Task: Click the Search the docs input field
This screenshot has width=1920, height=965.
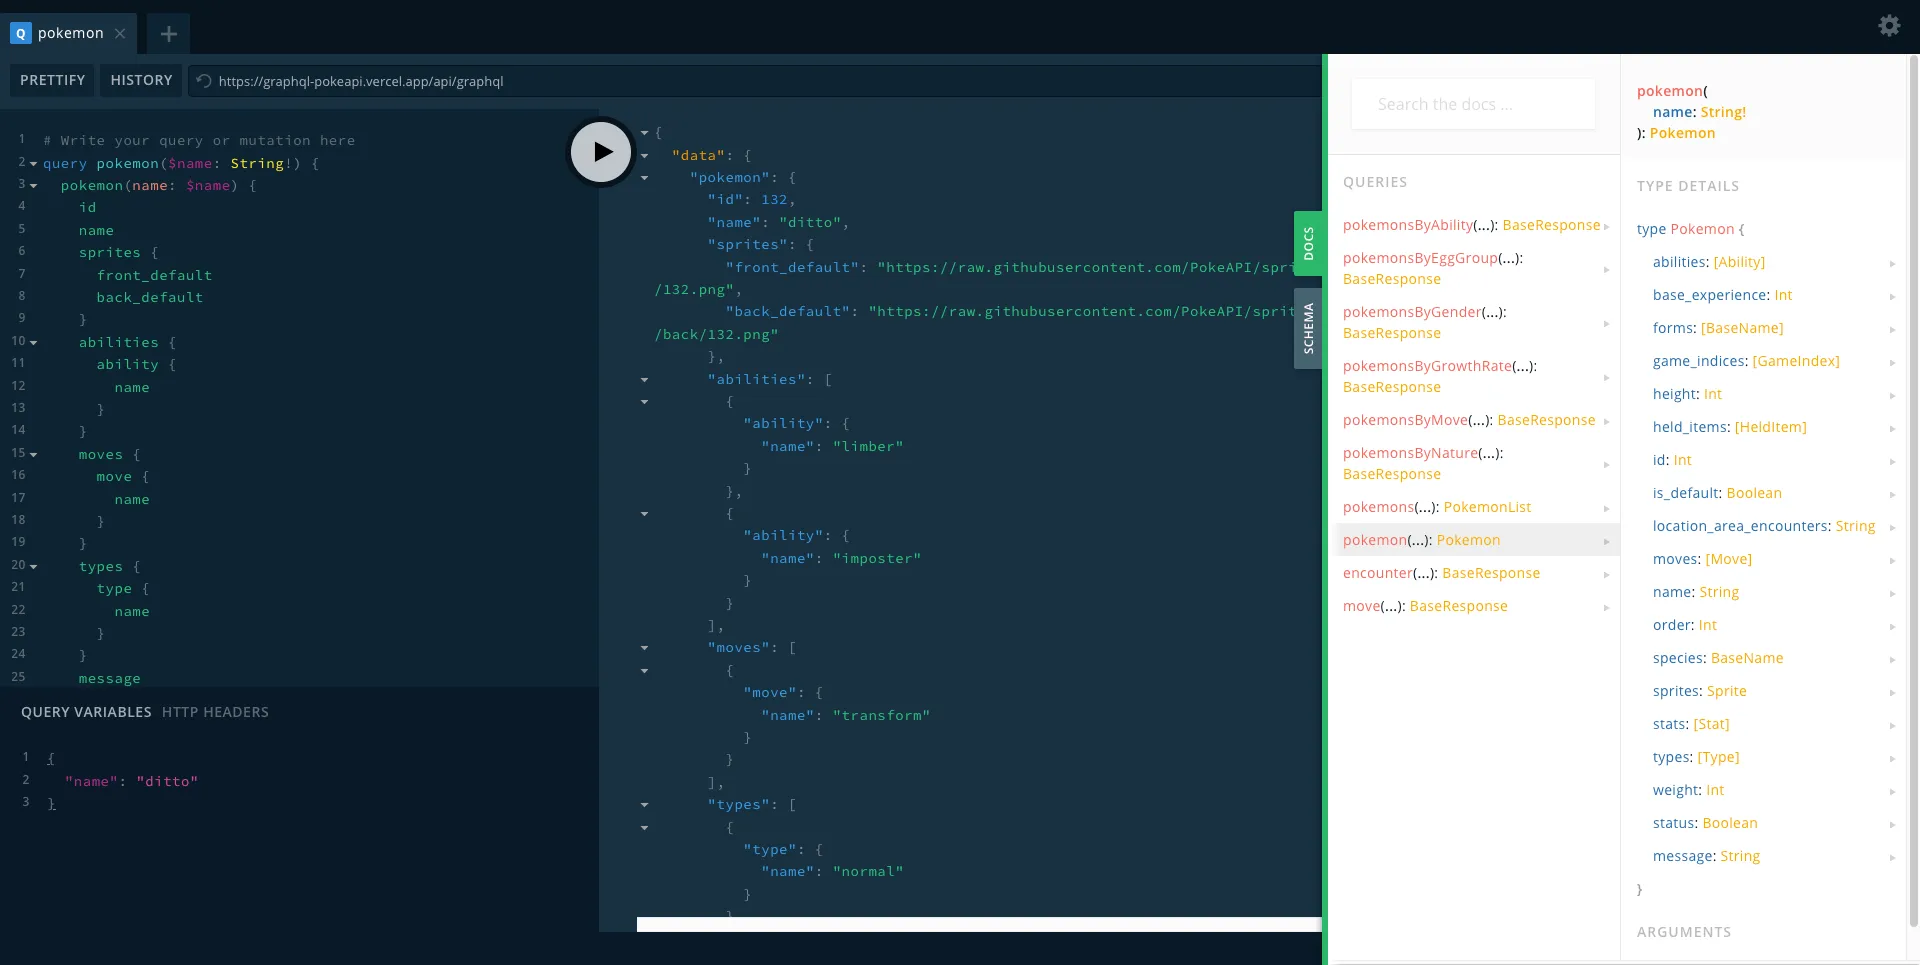Action: tap(1472, 104)
